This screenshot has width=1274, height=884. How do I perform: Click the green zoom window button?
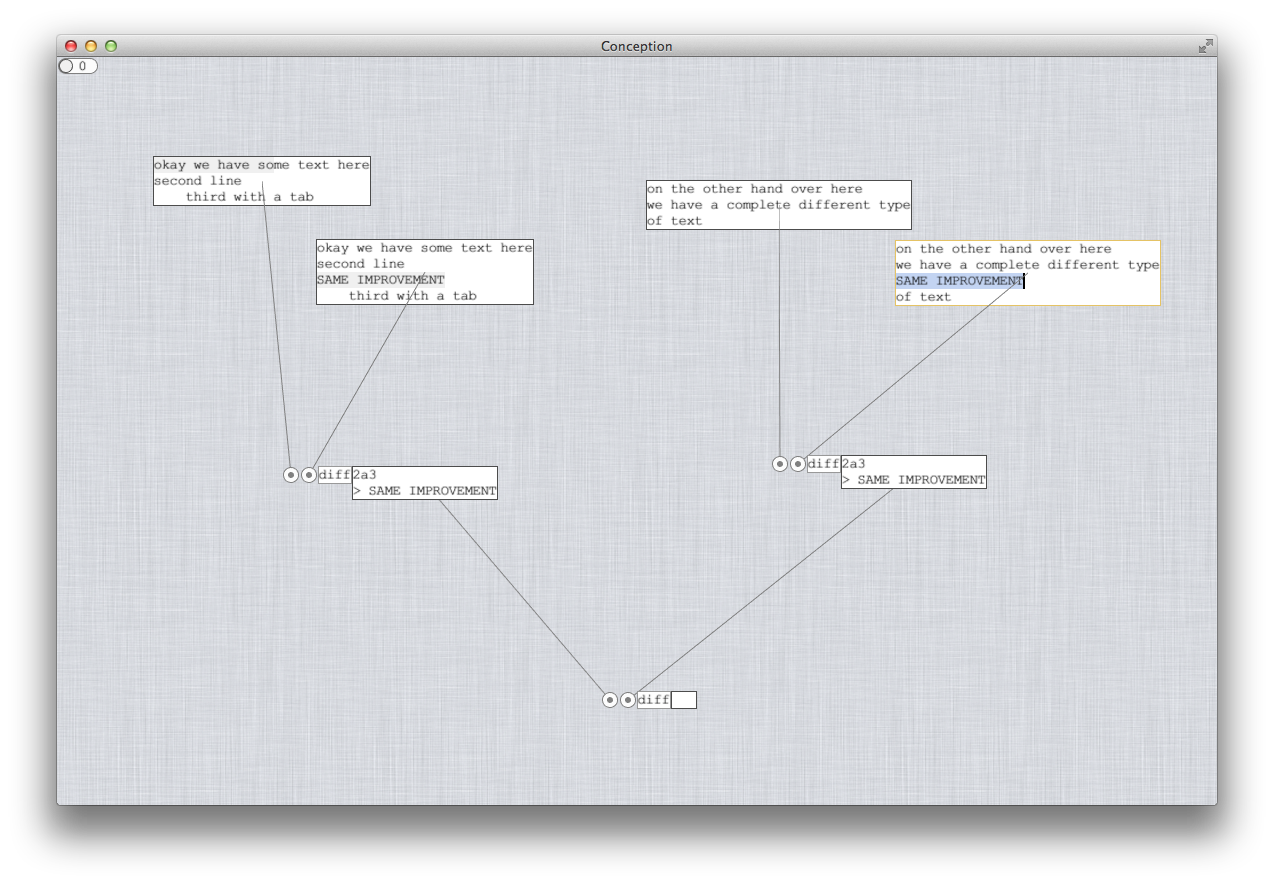point(111,46)
